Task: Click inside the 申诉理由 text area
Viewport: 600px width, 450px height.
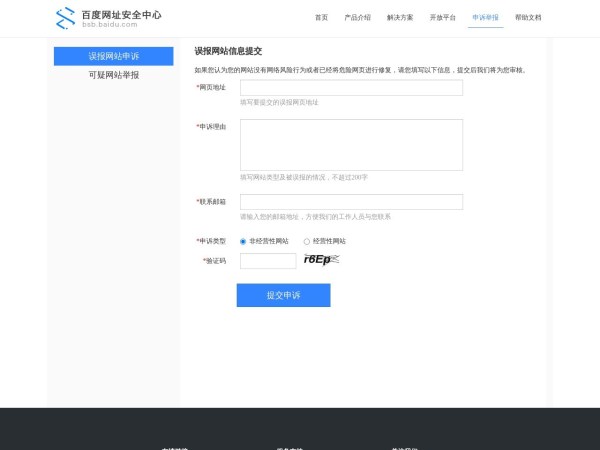Action: [x=351, y=145]
